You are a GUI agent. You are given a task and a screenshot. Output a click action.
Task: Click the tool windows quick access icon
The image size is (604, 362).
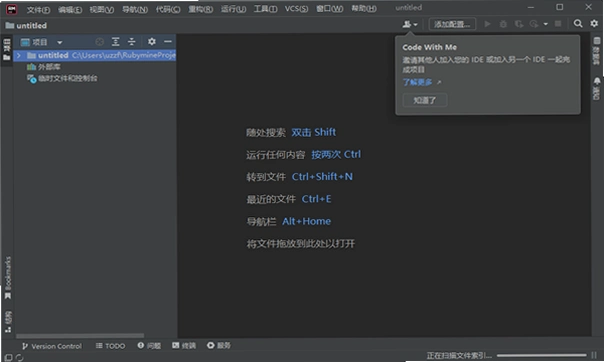[8, 357]
